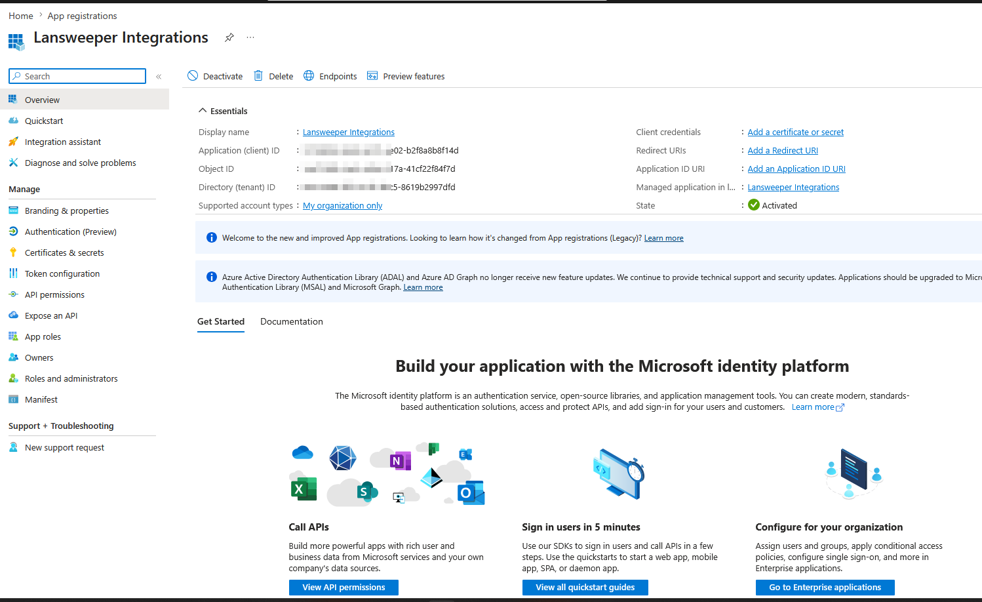Click the Configure for your organization illustration
The height and width of the screenshot is (602, 982).
point(853,474)
